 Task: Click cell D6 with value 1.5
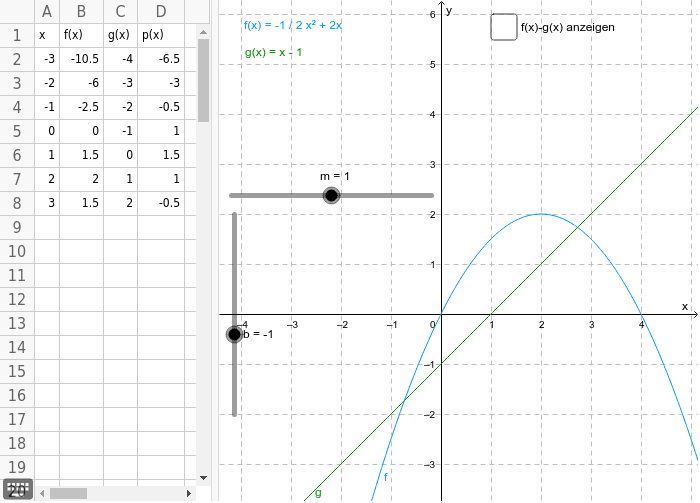click(161, 155)
